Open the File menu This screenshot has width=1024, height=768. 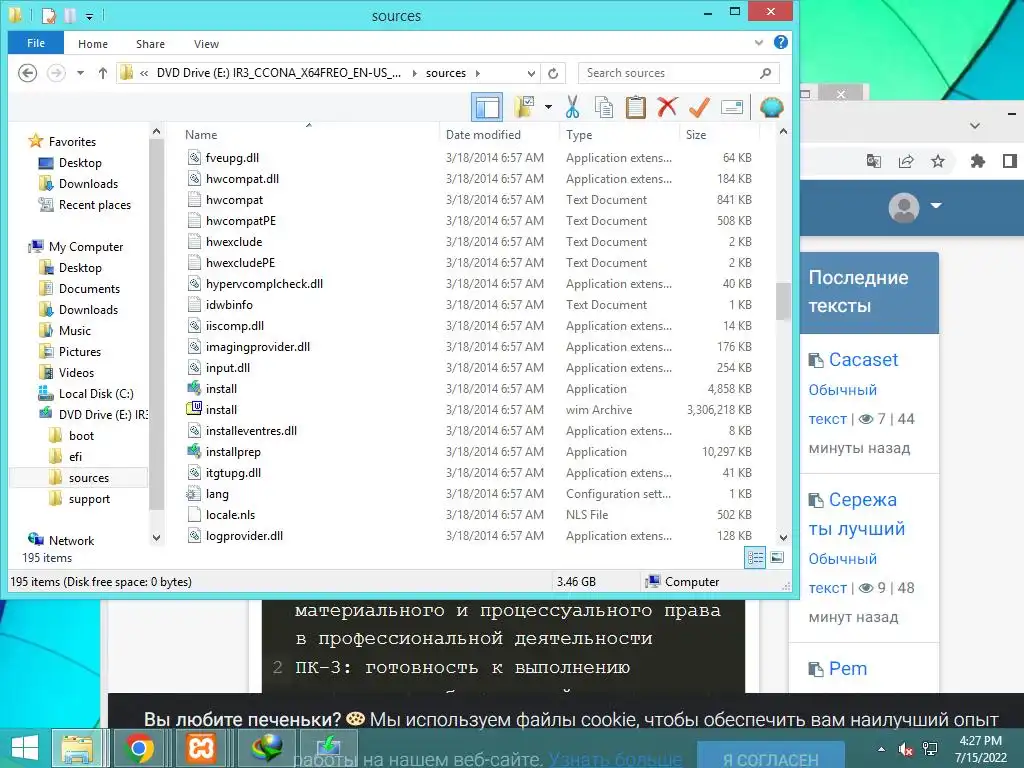click(x=36, y=43)
